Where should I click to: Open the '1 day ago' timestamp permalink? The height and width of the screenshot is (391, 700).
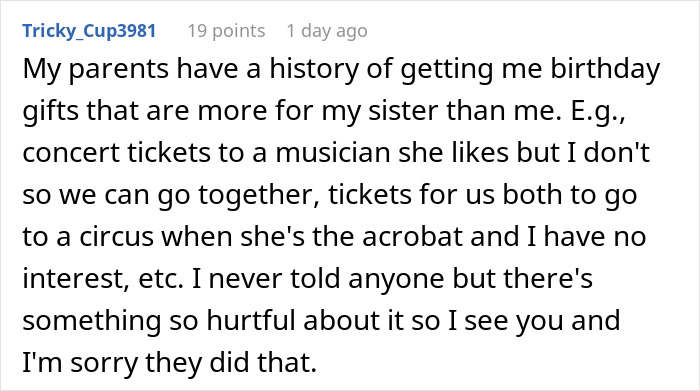pyautogui.click(x=327, y=31)
